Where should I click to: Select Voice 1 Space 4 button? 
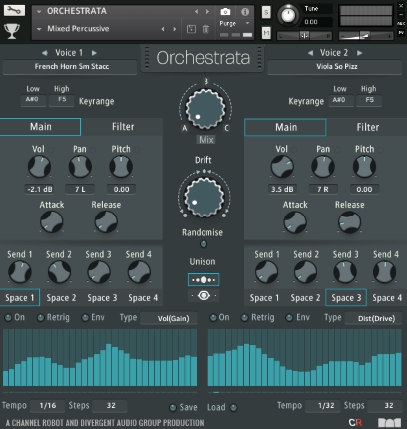pos(143,298)
